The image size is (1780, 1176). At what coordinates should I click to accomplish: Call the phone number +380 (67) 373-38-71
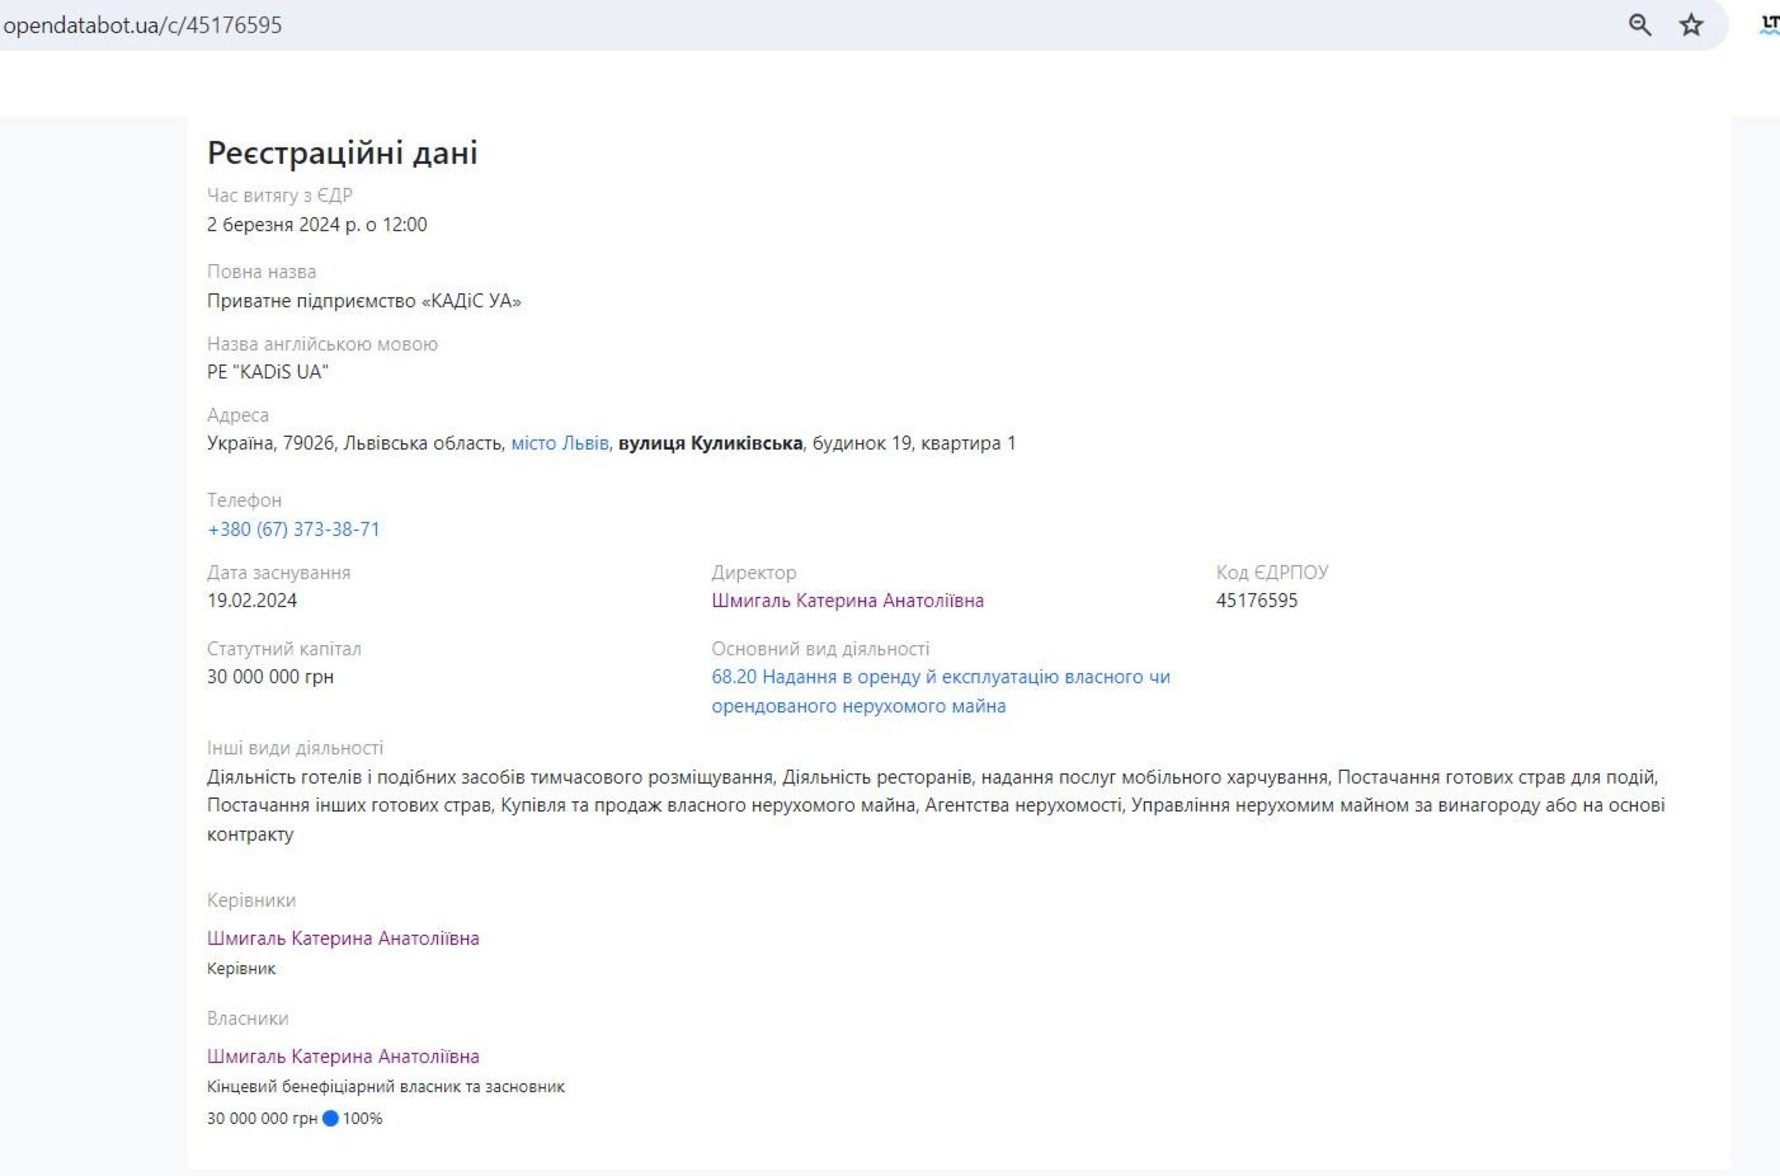tap(293, 529)
